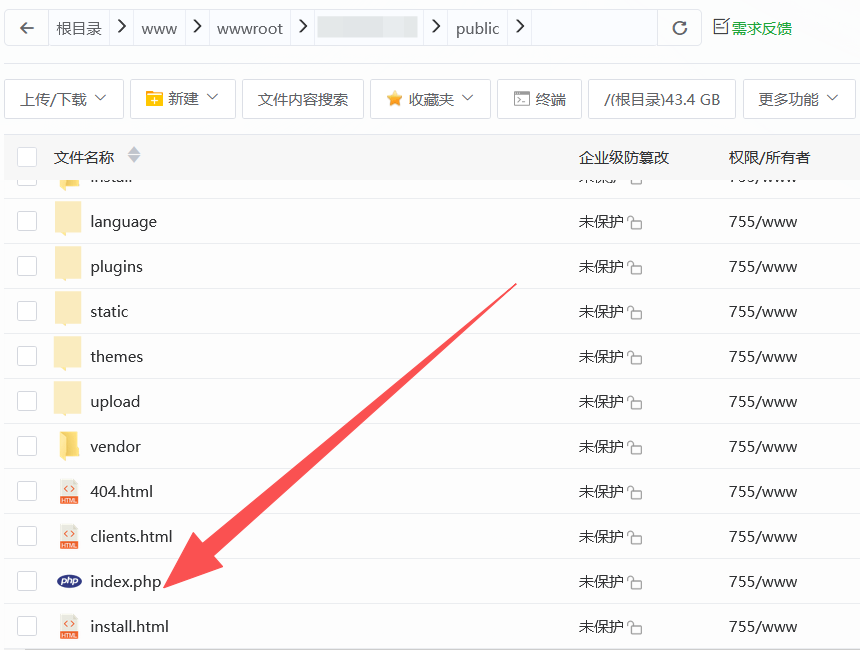
Task: Refresh the file list with reload icon
Action: point(680,28)
